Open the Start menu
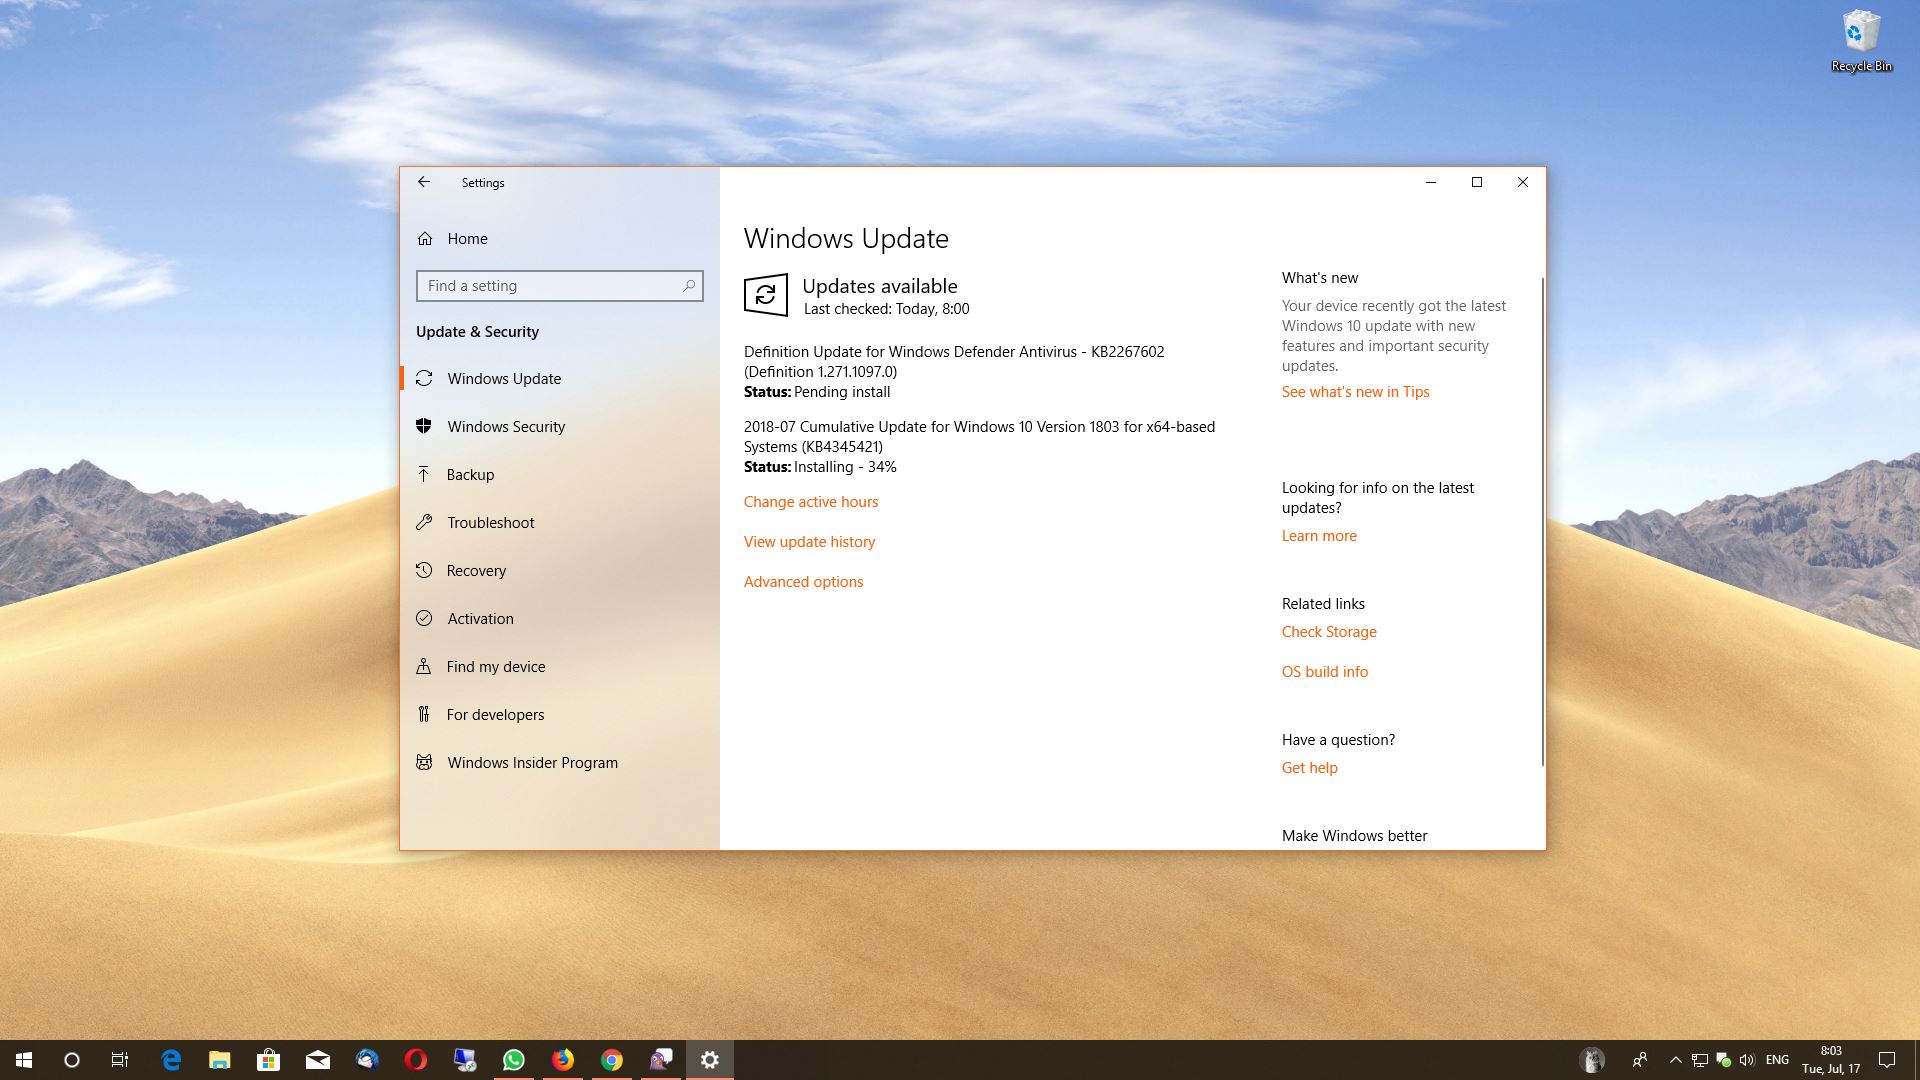The width and height of the screenshot is (1920, 1080). click(24, 1060)
